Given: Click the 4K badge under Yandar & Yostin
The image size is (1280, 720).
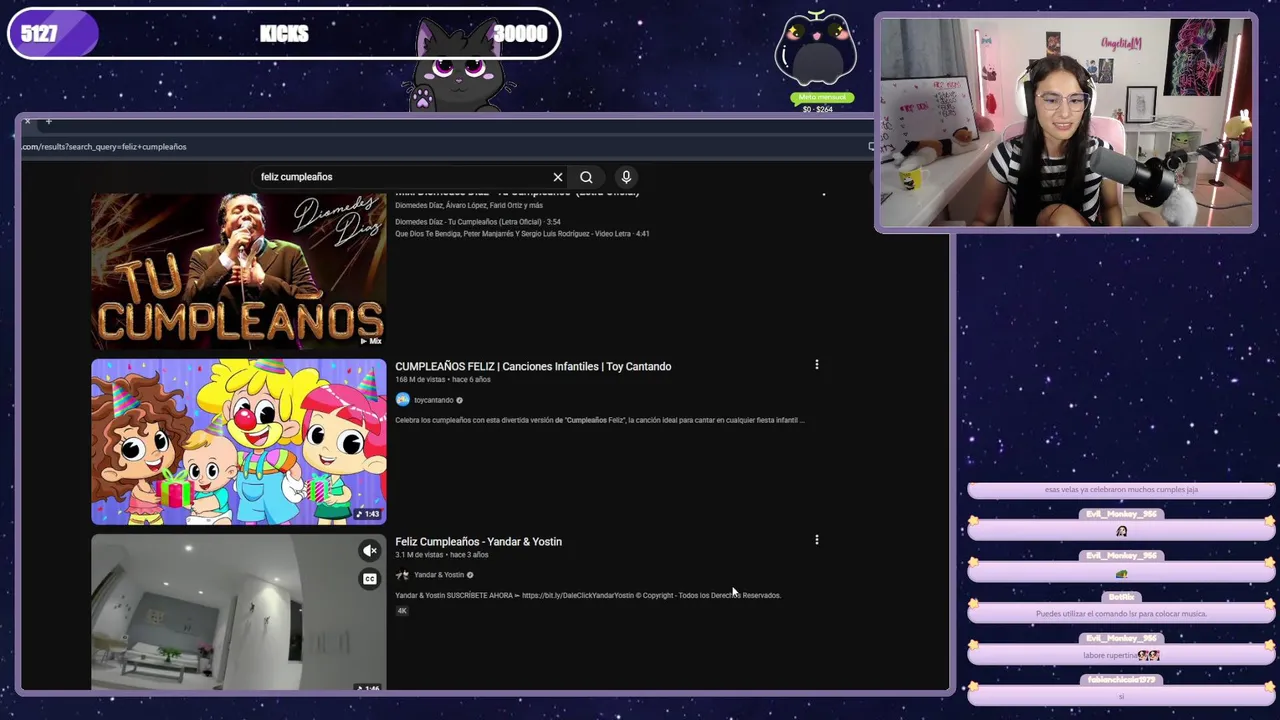Looking at the screenshot, I should point(402,610).
